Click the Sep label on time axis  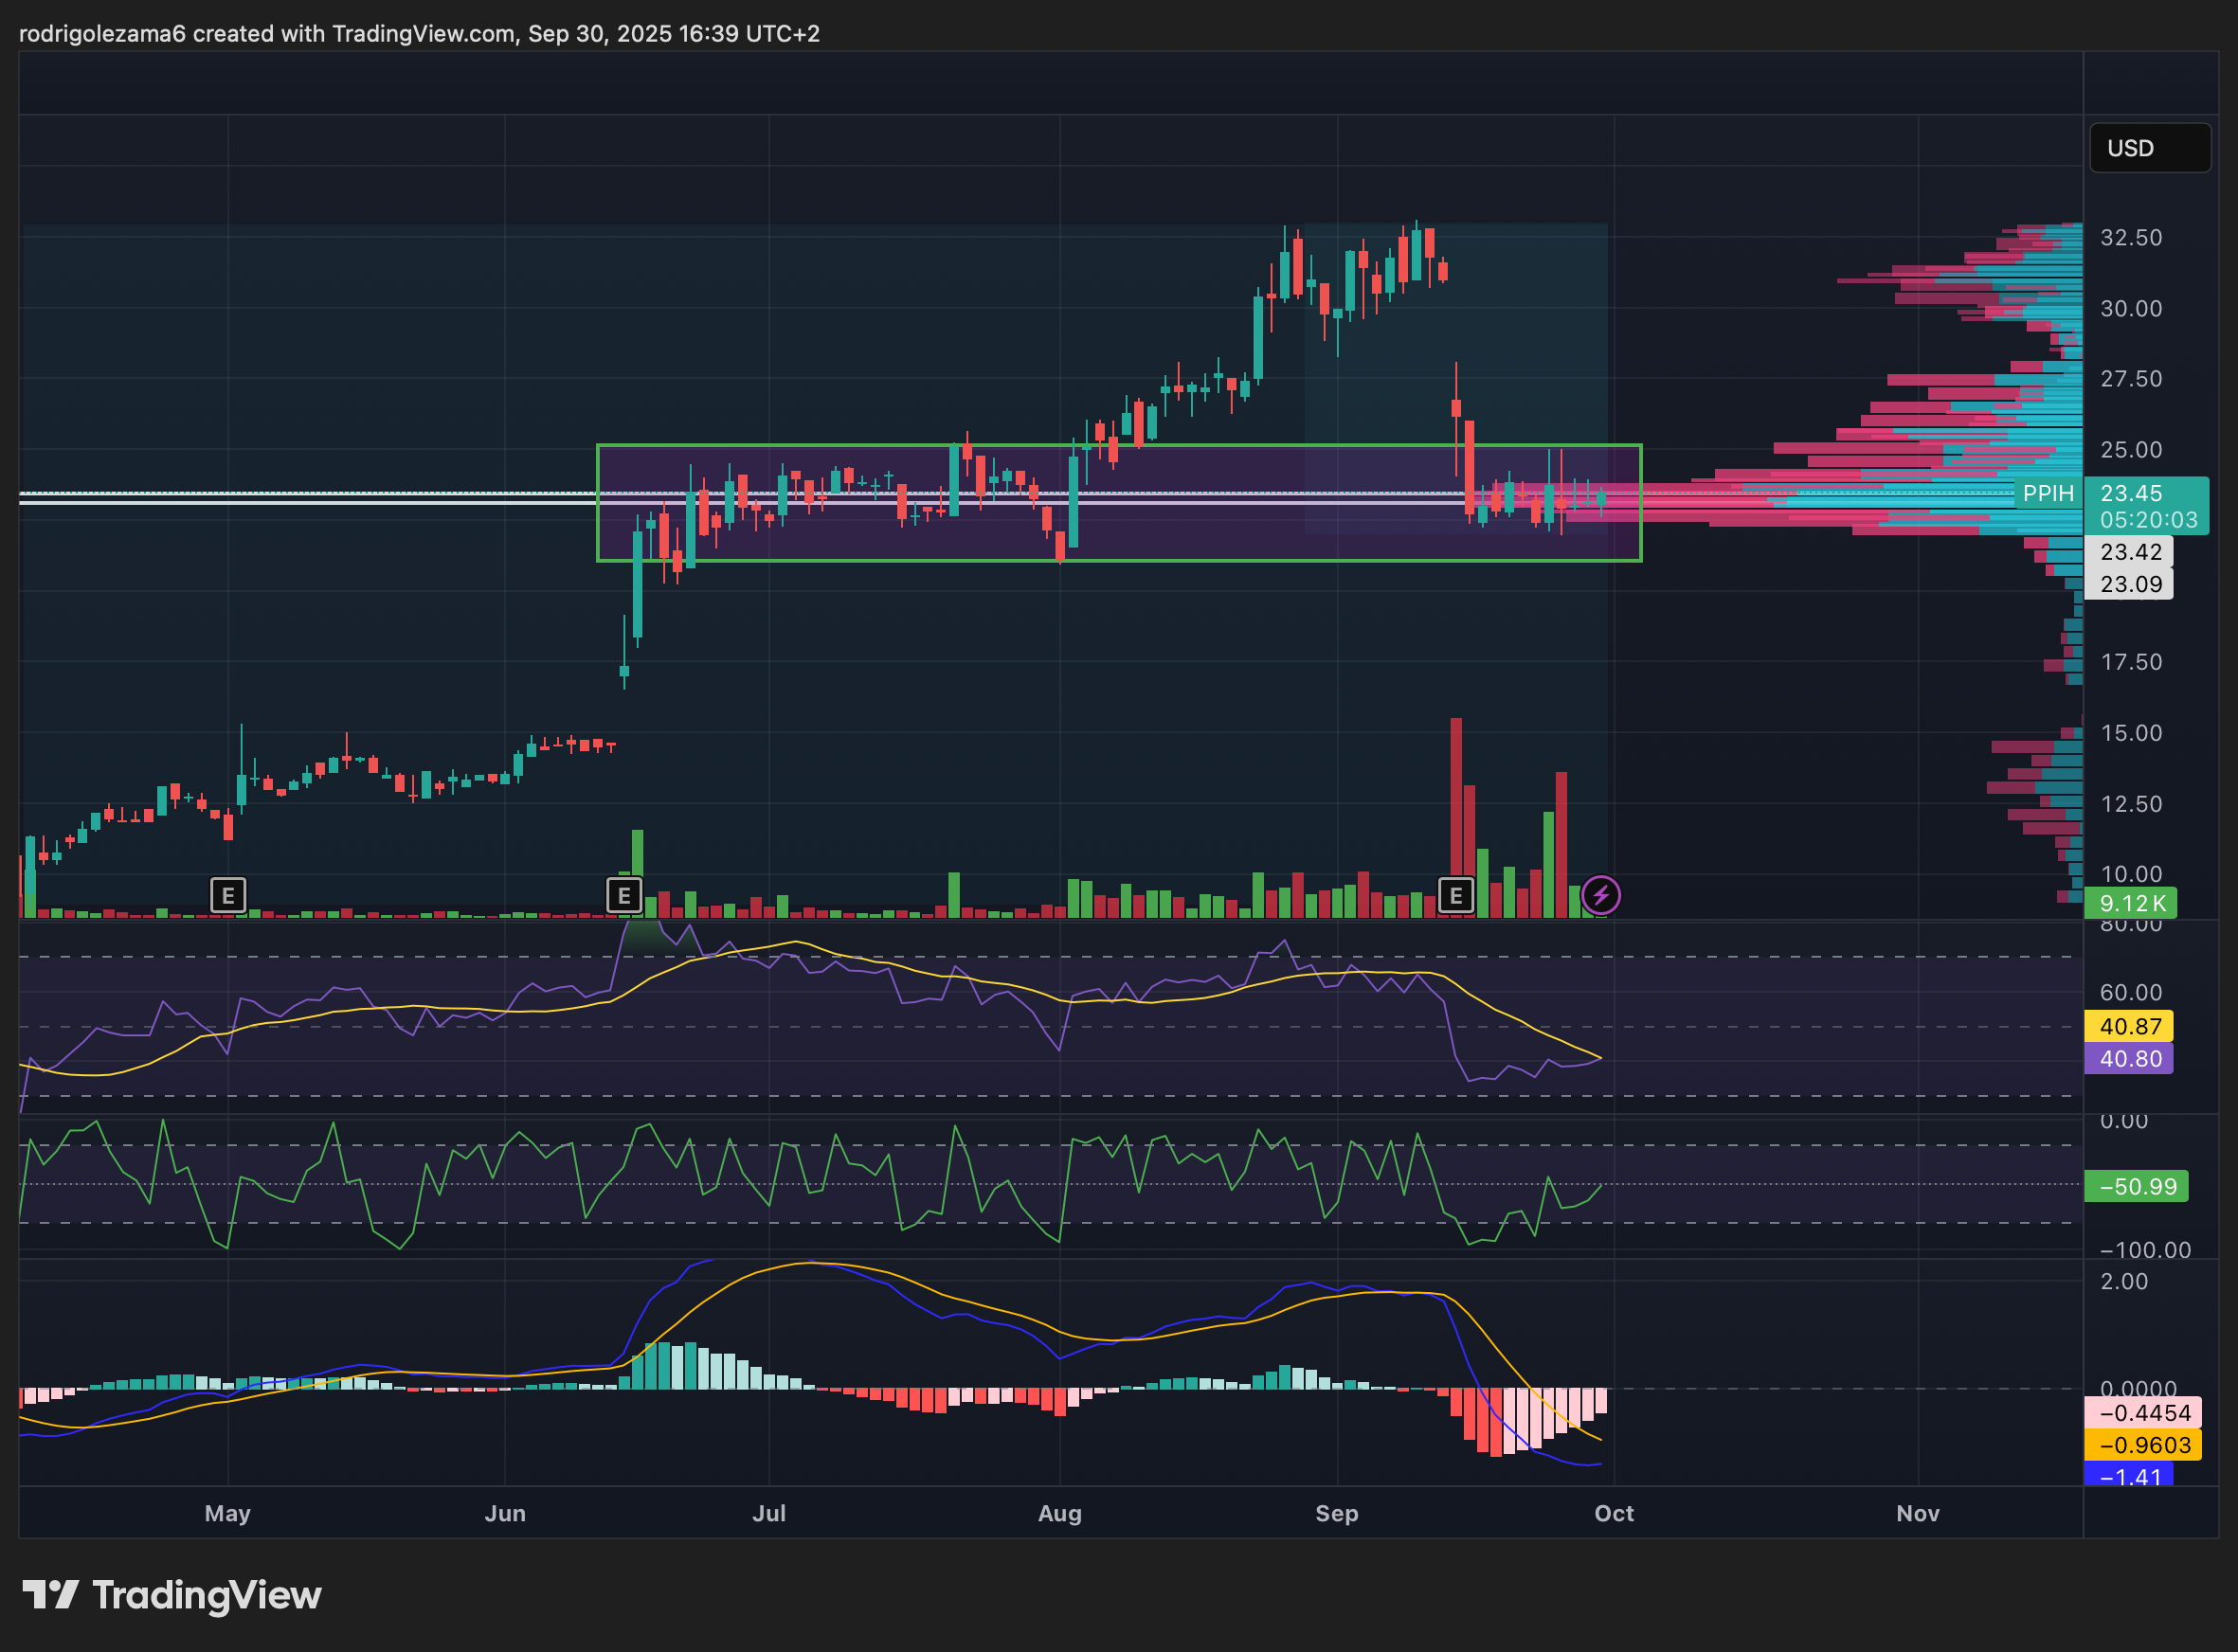pos(1336,1513)
